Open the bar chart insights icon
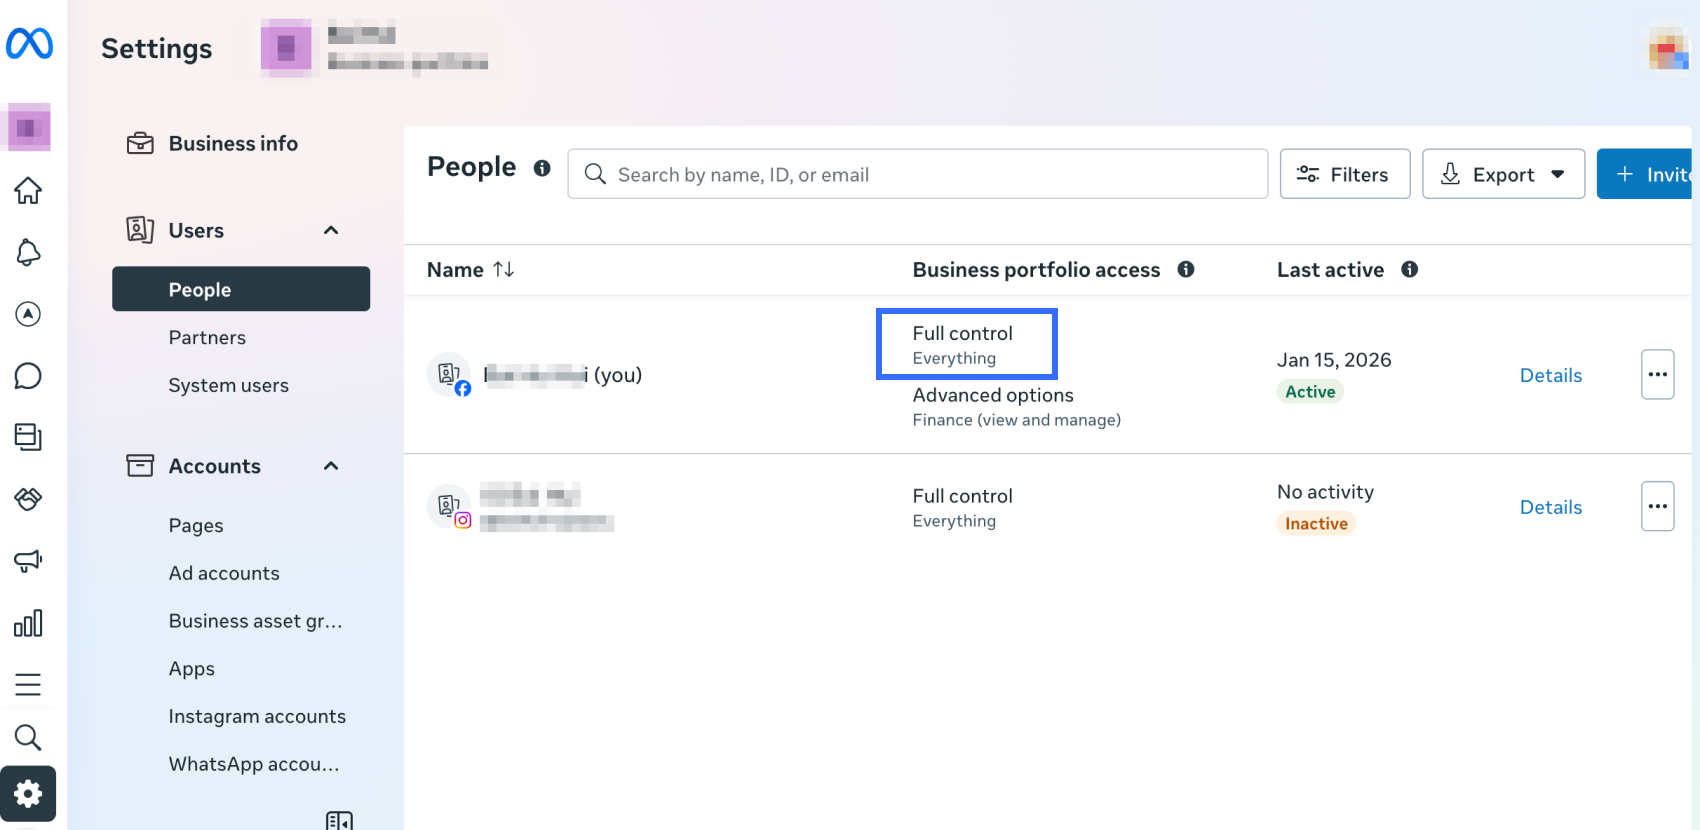This screenshot has height=830, width=1700. coord(28,623)
